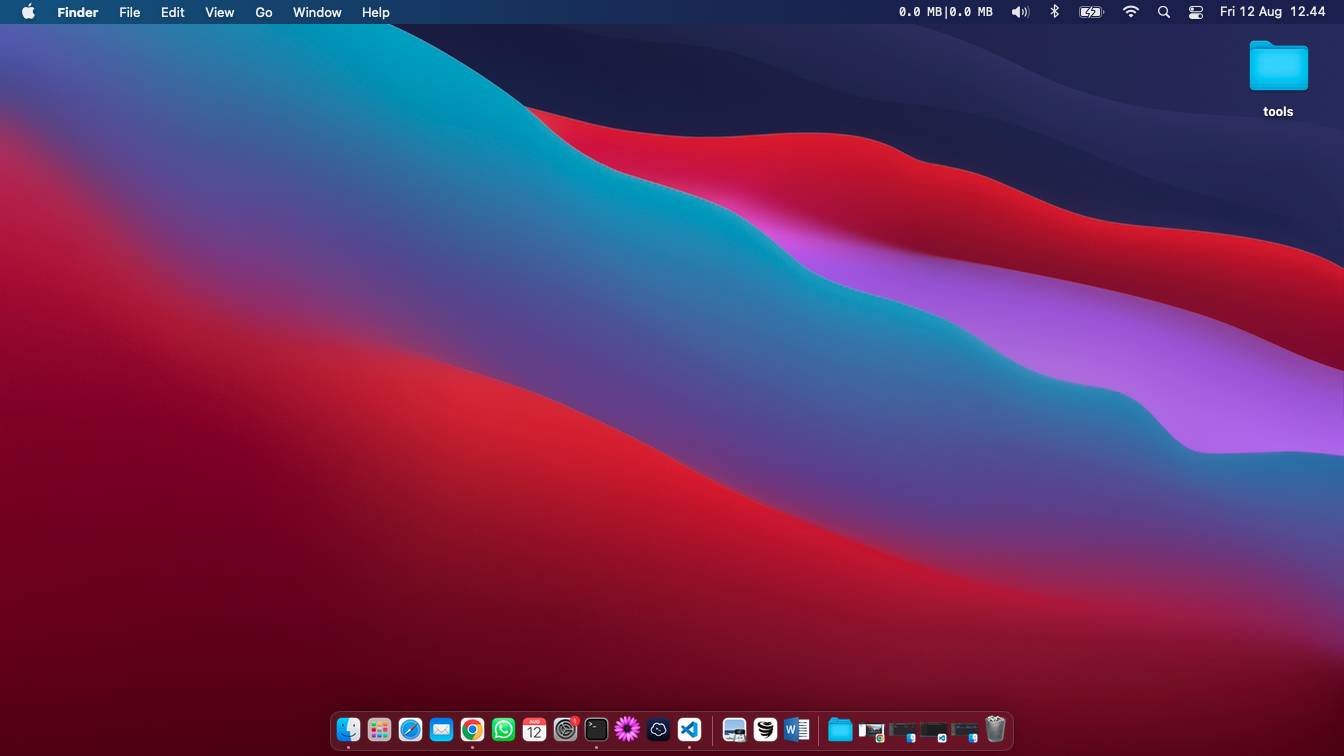Open the Finder application menu
This screenshot has height=756, width=1344.
[x=77, y=12]
